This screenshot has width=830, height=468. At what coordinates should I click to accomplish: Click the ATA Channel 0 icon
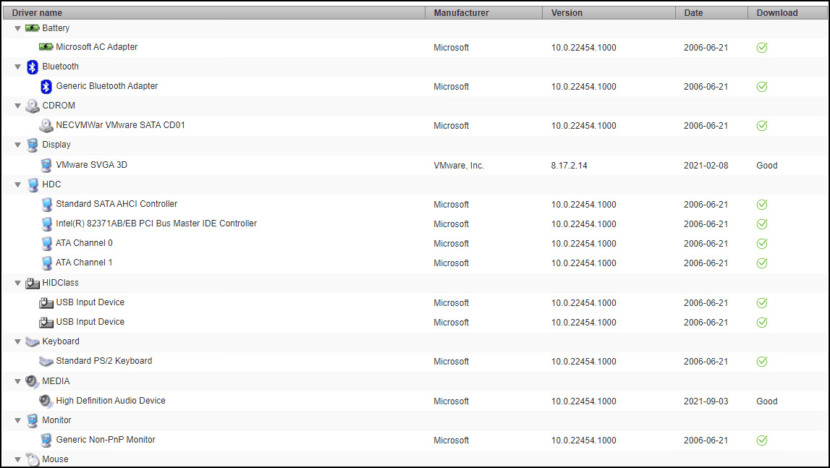(x=46, y=244)
